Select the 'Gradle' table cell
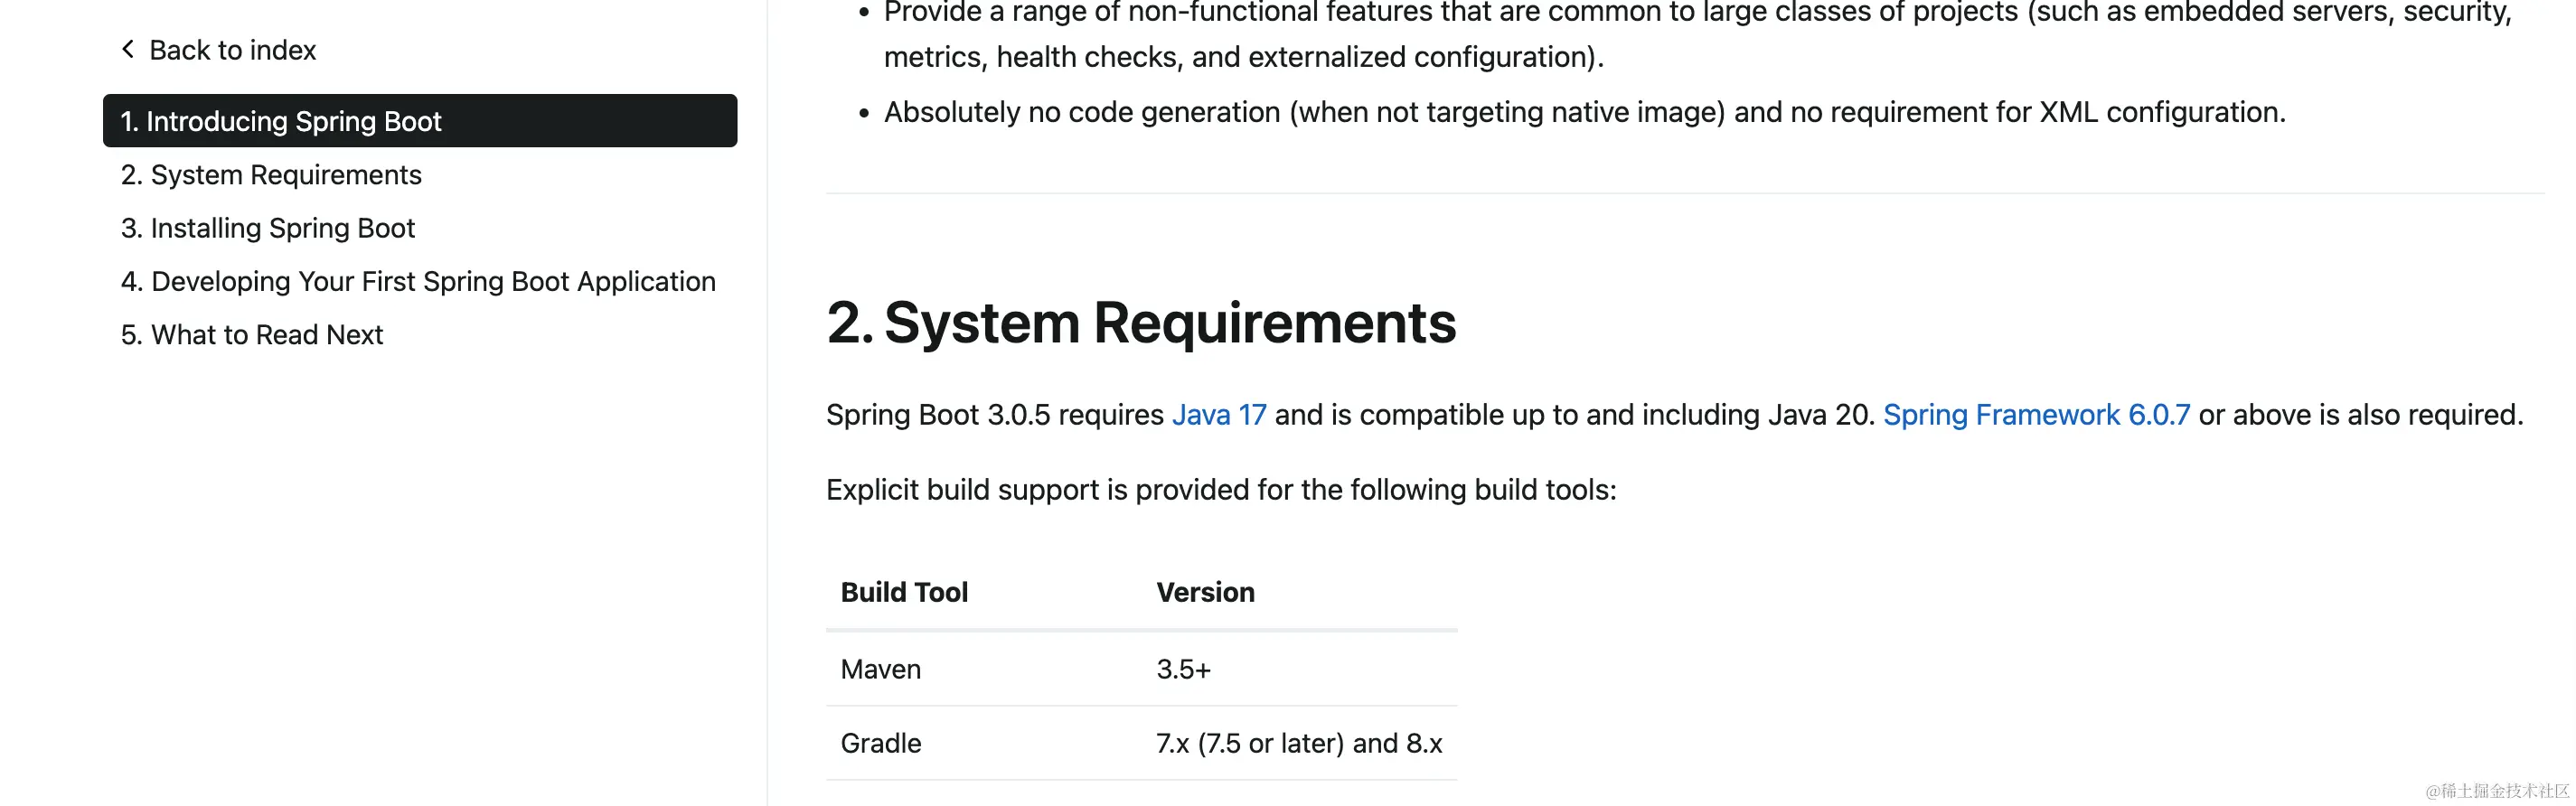 click(x=880, y=743)
